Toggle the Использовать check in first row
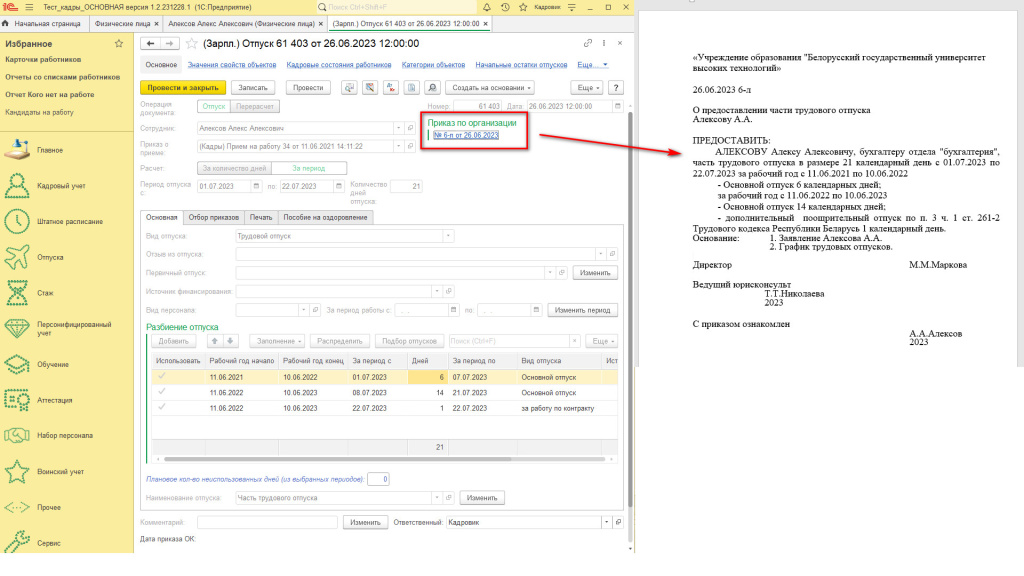 161,377
